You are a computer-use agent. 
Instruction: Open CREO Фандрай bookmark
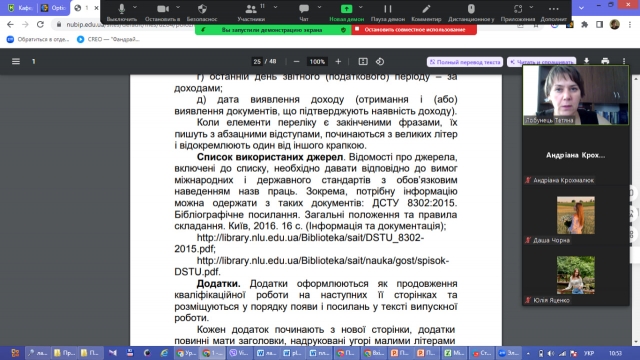click(x=109, y=39)
